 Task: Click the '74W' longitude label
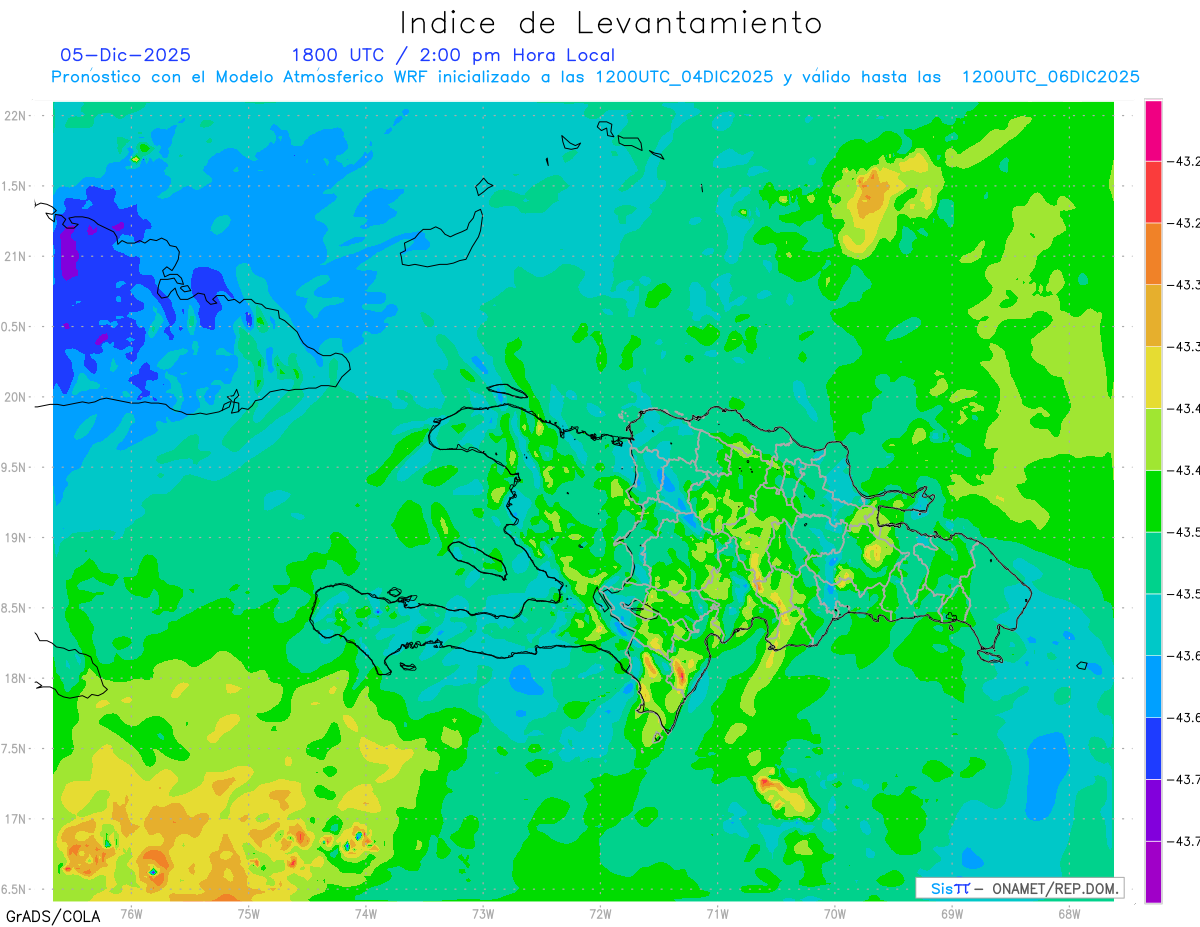tap(366, 913)
